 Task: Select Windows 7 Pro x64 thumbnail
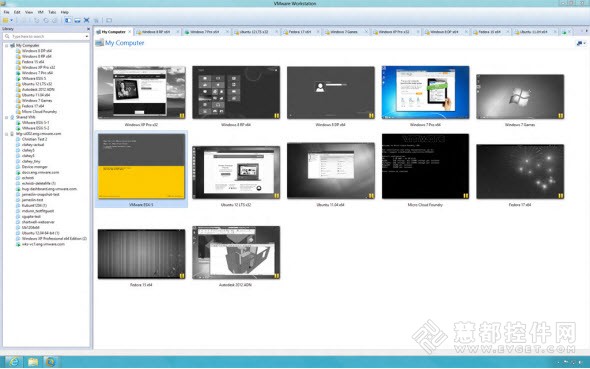pos(425,93)
